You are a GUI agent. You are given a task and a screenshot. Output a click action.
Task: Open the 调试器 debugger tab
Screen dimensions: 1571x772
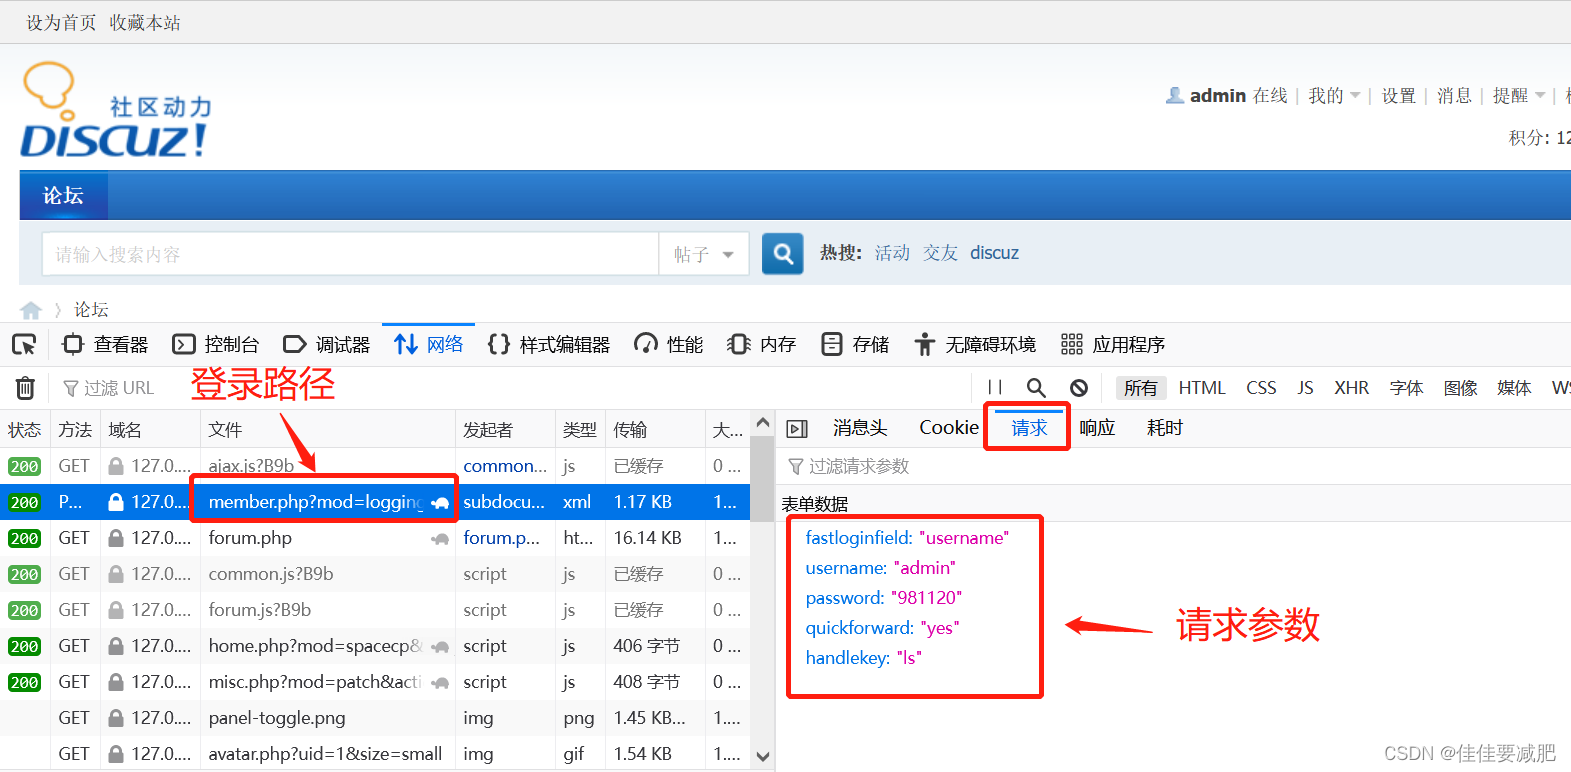(327, 345)
